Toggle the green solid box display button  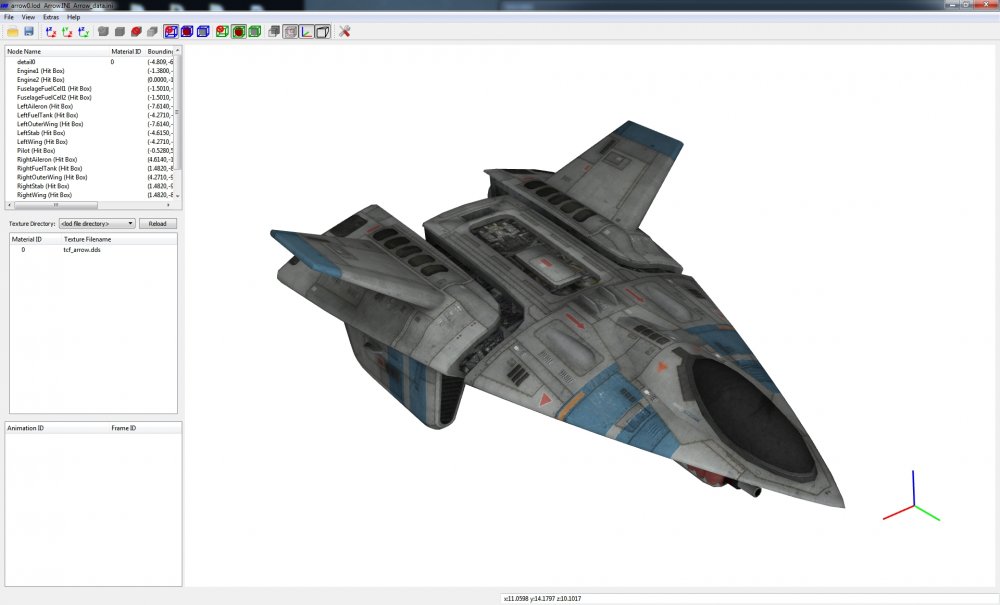tap(254, 31)
